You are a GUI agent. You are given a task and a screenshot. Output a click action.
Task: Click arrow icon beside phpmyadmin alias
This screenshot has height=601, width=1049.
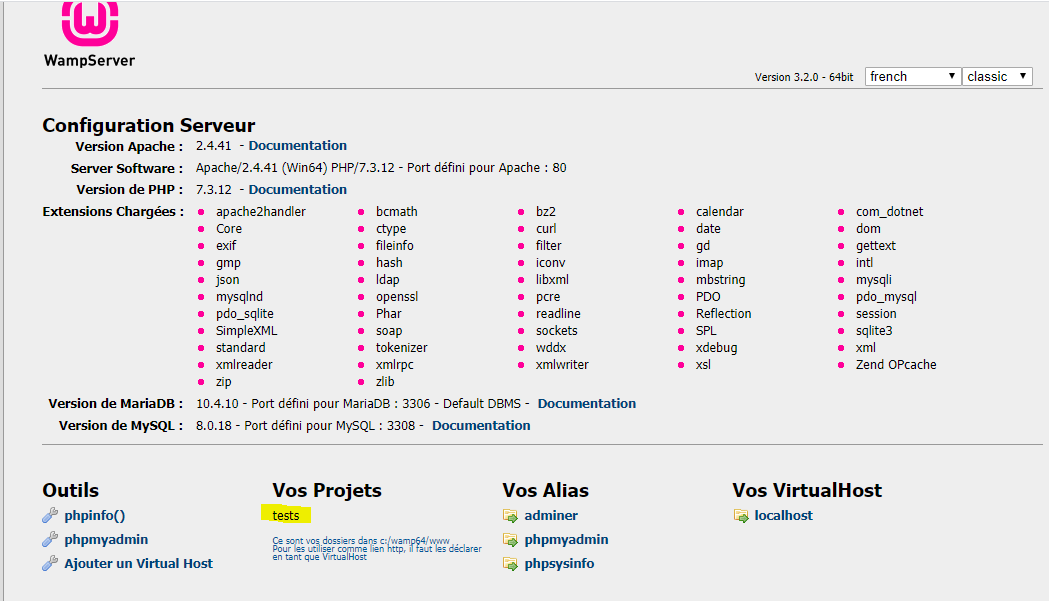(508, 539)
